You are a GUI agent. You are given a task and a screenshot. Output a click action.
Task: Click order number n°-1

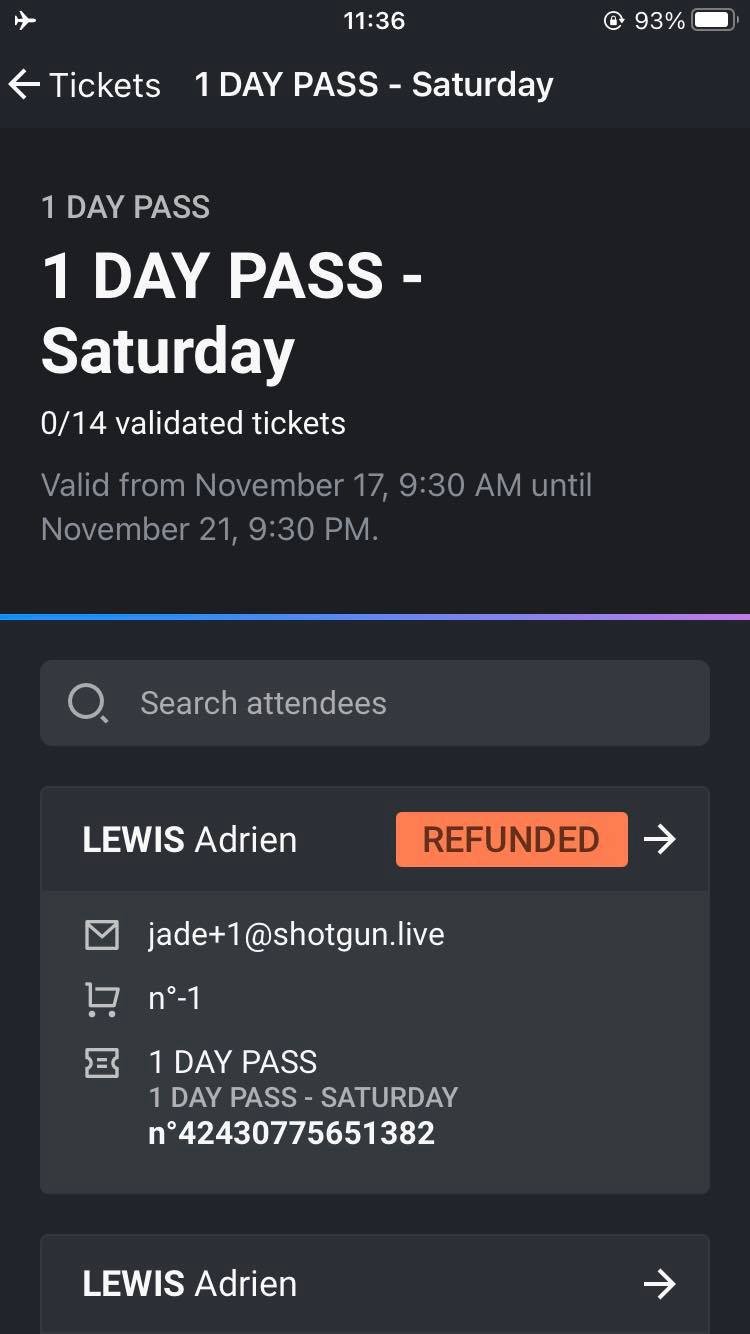(175, 998)
